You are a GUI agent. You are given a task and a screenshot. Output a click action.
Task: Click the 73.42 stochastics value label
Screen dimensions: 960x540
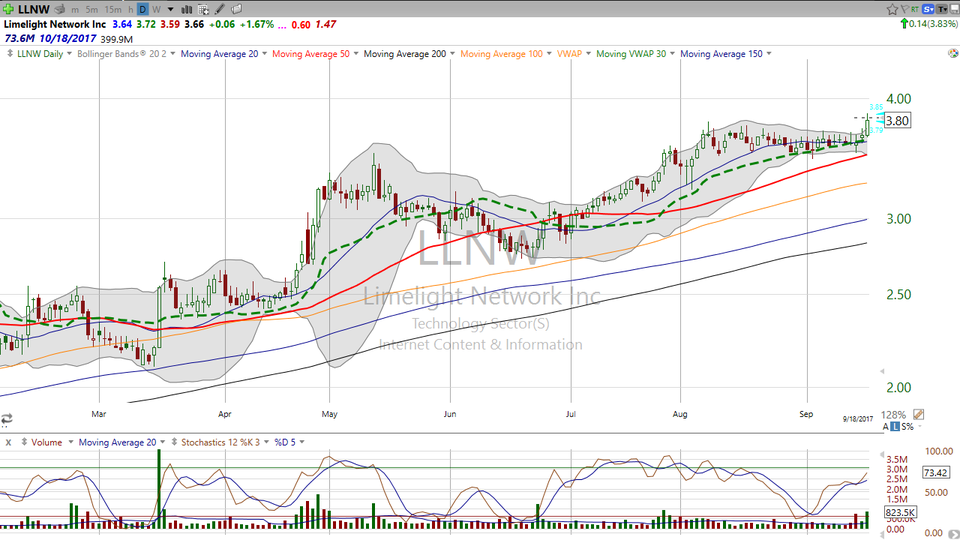[x=936, y=473]
